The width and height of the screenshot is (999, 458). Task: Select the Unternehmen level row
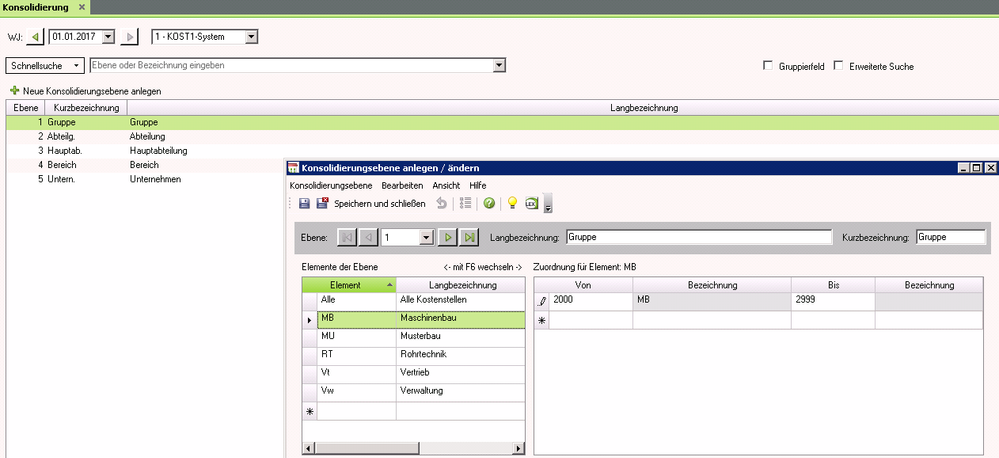coord(145,179)
